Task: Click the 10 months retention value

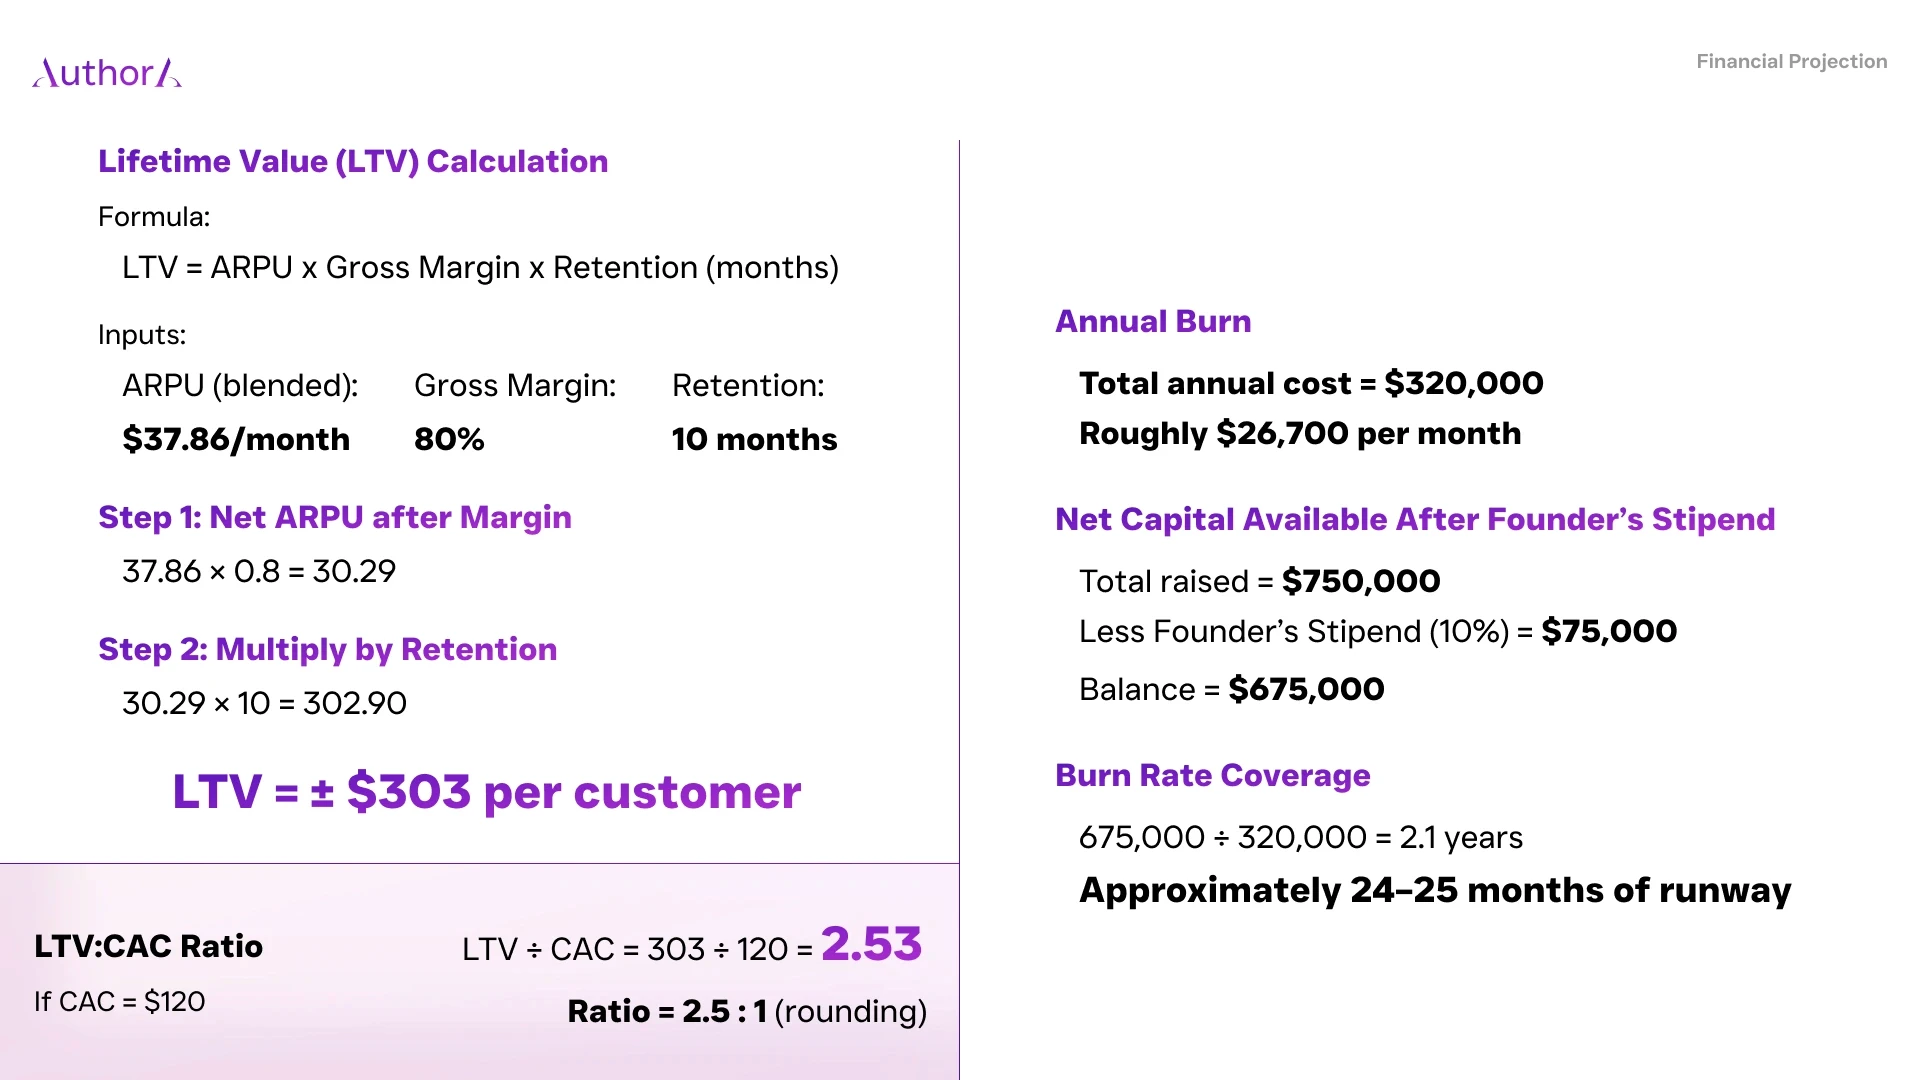Action: (754, 439)
